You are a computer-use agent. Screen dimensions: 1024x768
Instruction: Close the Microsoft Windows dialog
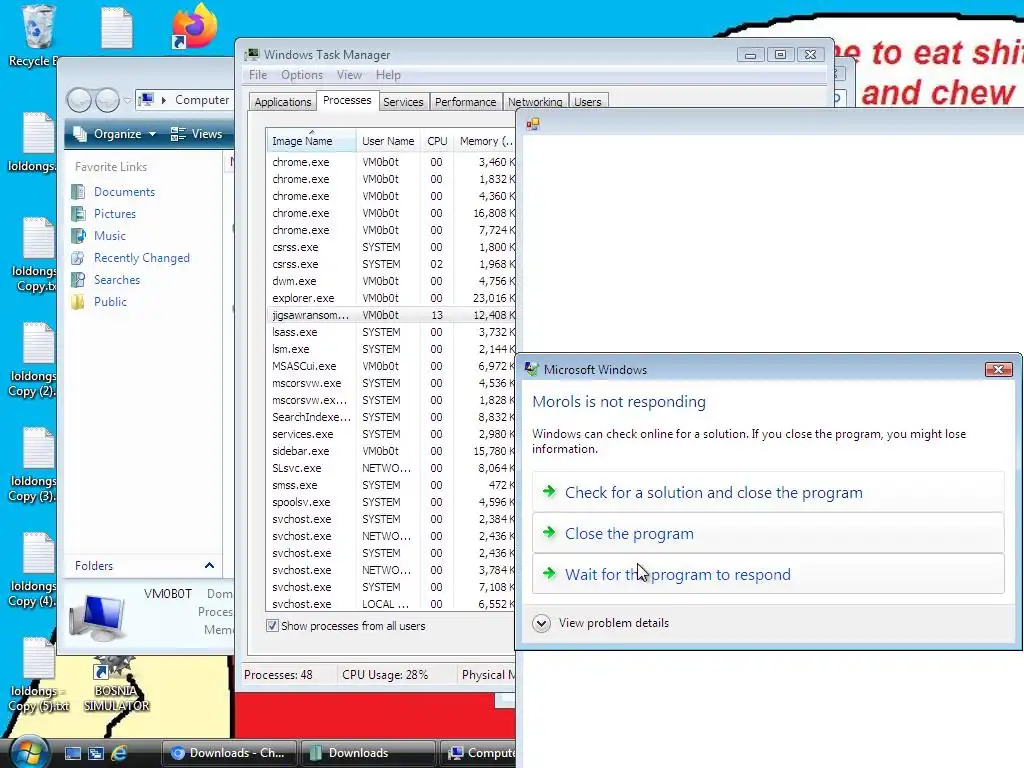tap(999, 369)
